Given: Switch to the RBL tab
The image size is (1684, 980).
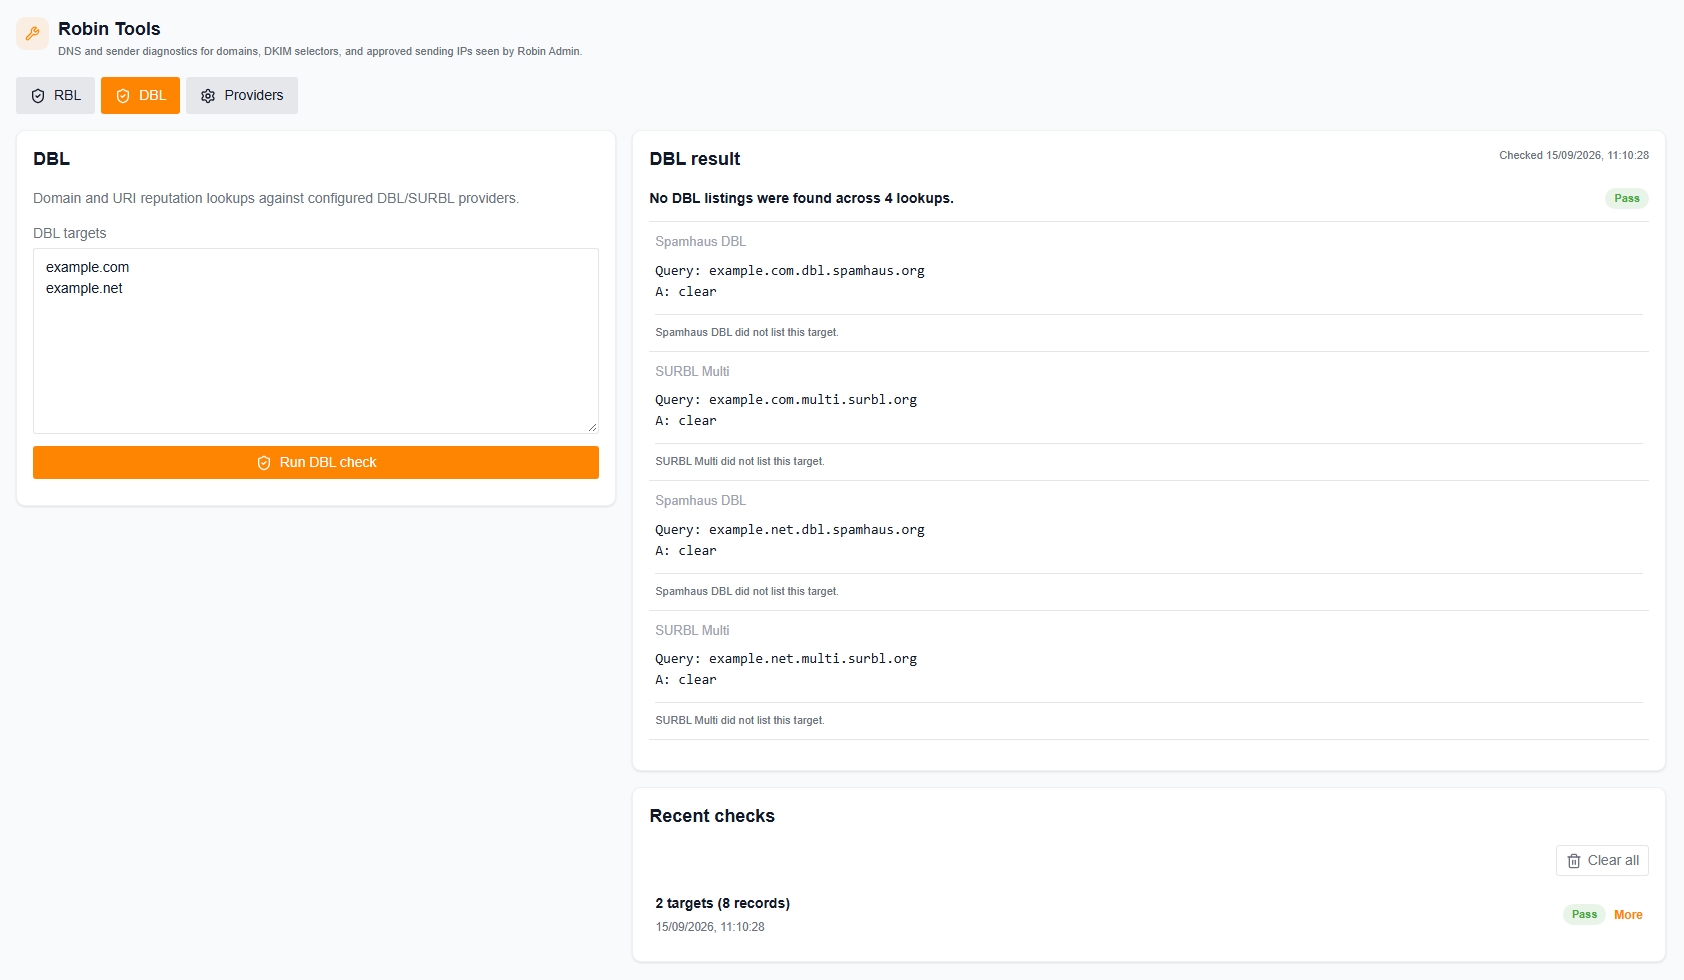Looking at the screenshot, I should (55, 96).
